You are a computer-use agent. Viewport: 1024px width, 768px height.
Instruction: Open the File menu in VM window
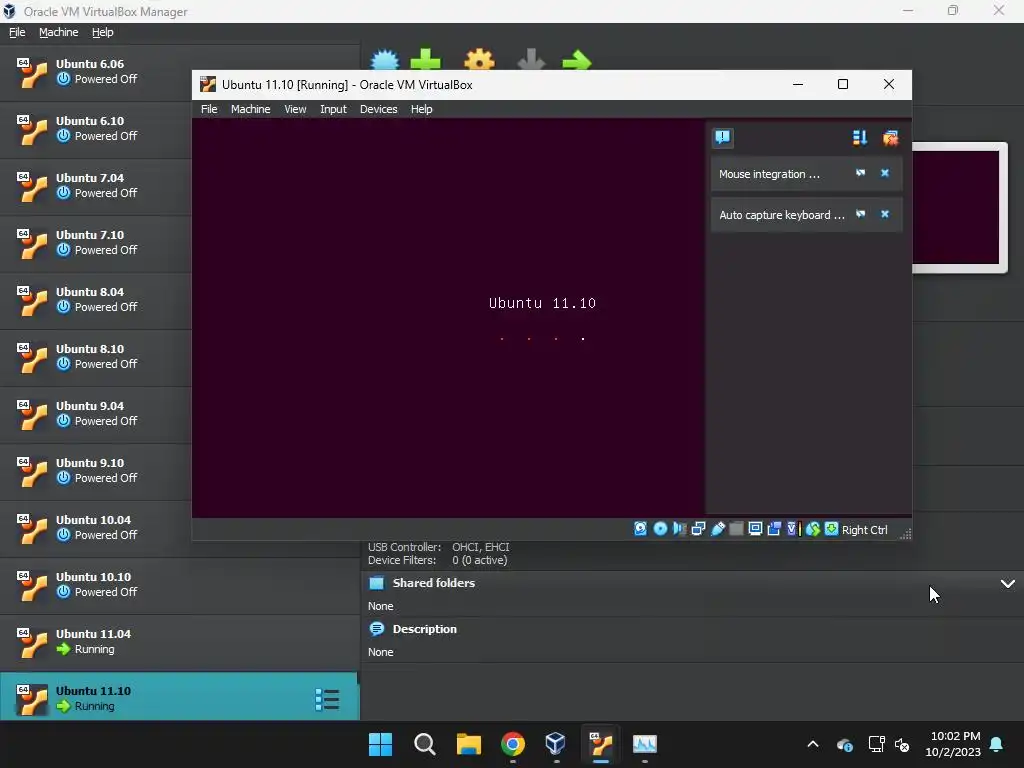click(x=209, y=109)
